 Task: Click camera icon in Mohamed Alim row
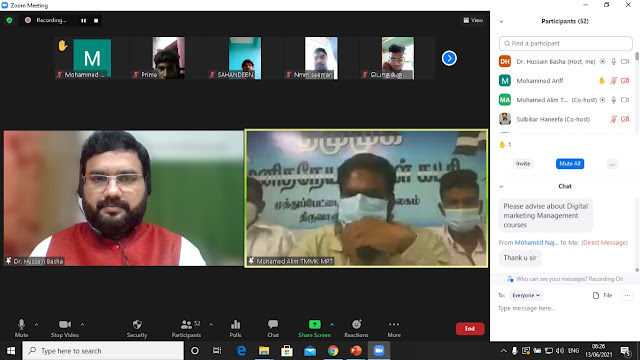tap(625, 100)
